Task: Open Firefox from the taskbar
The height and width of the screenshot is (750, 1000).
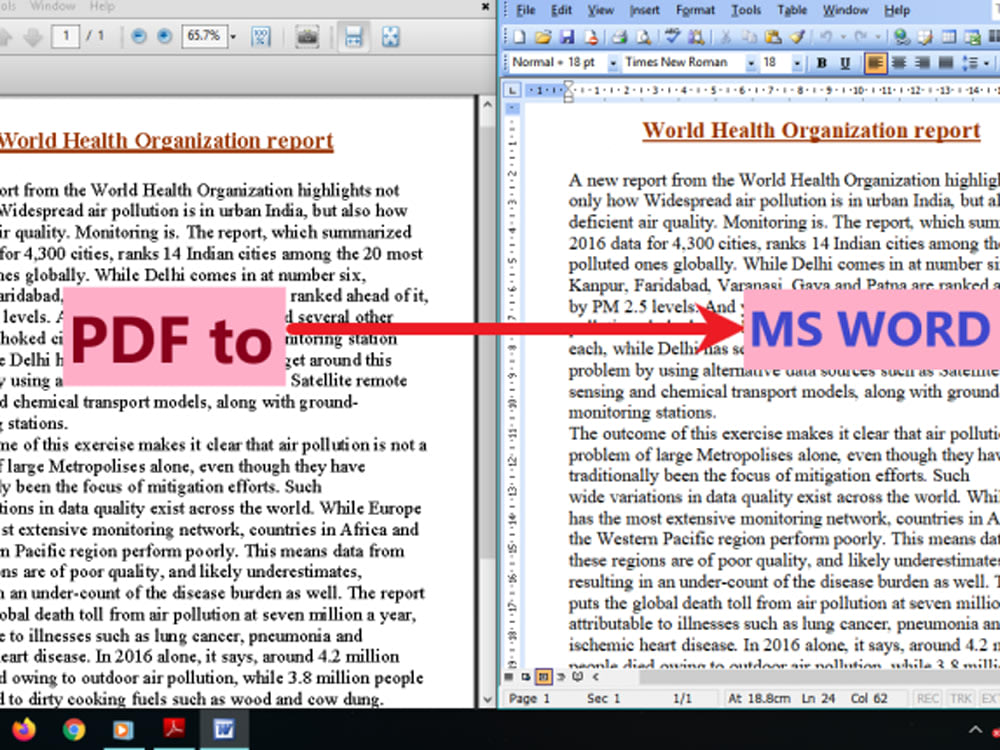Action: click(24, 729)
